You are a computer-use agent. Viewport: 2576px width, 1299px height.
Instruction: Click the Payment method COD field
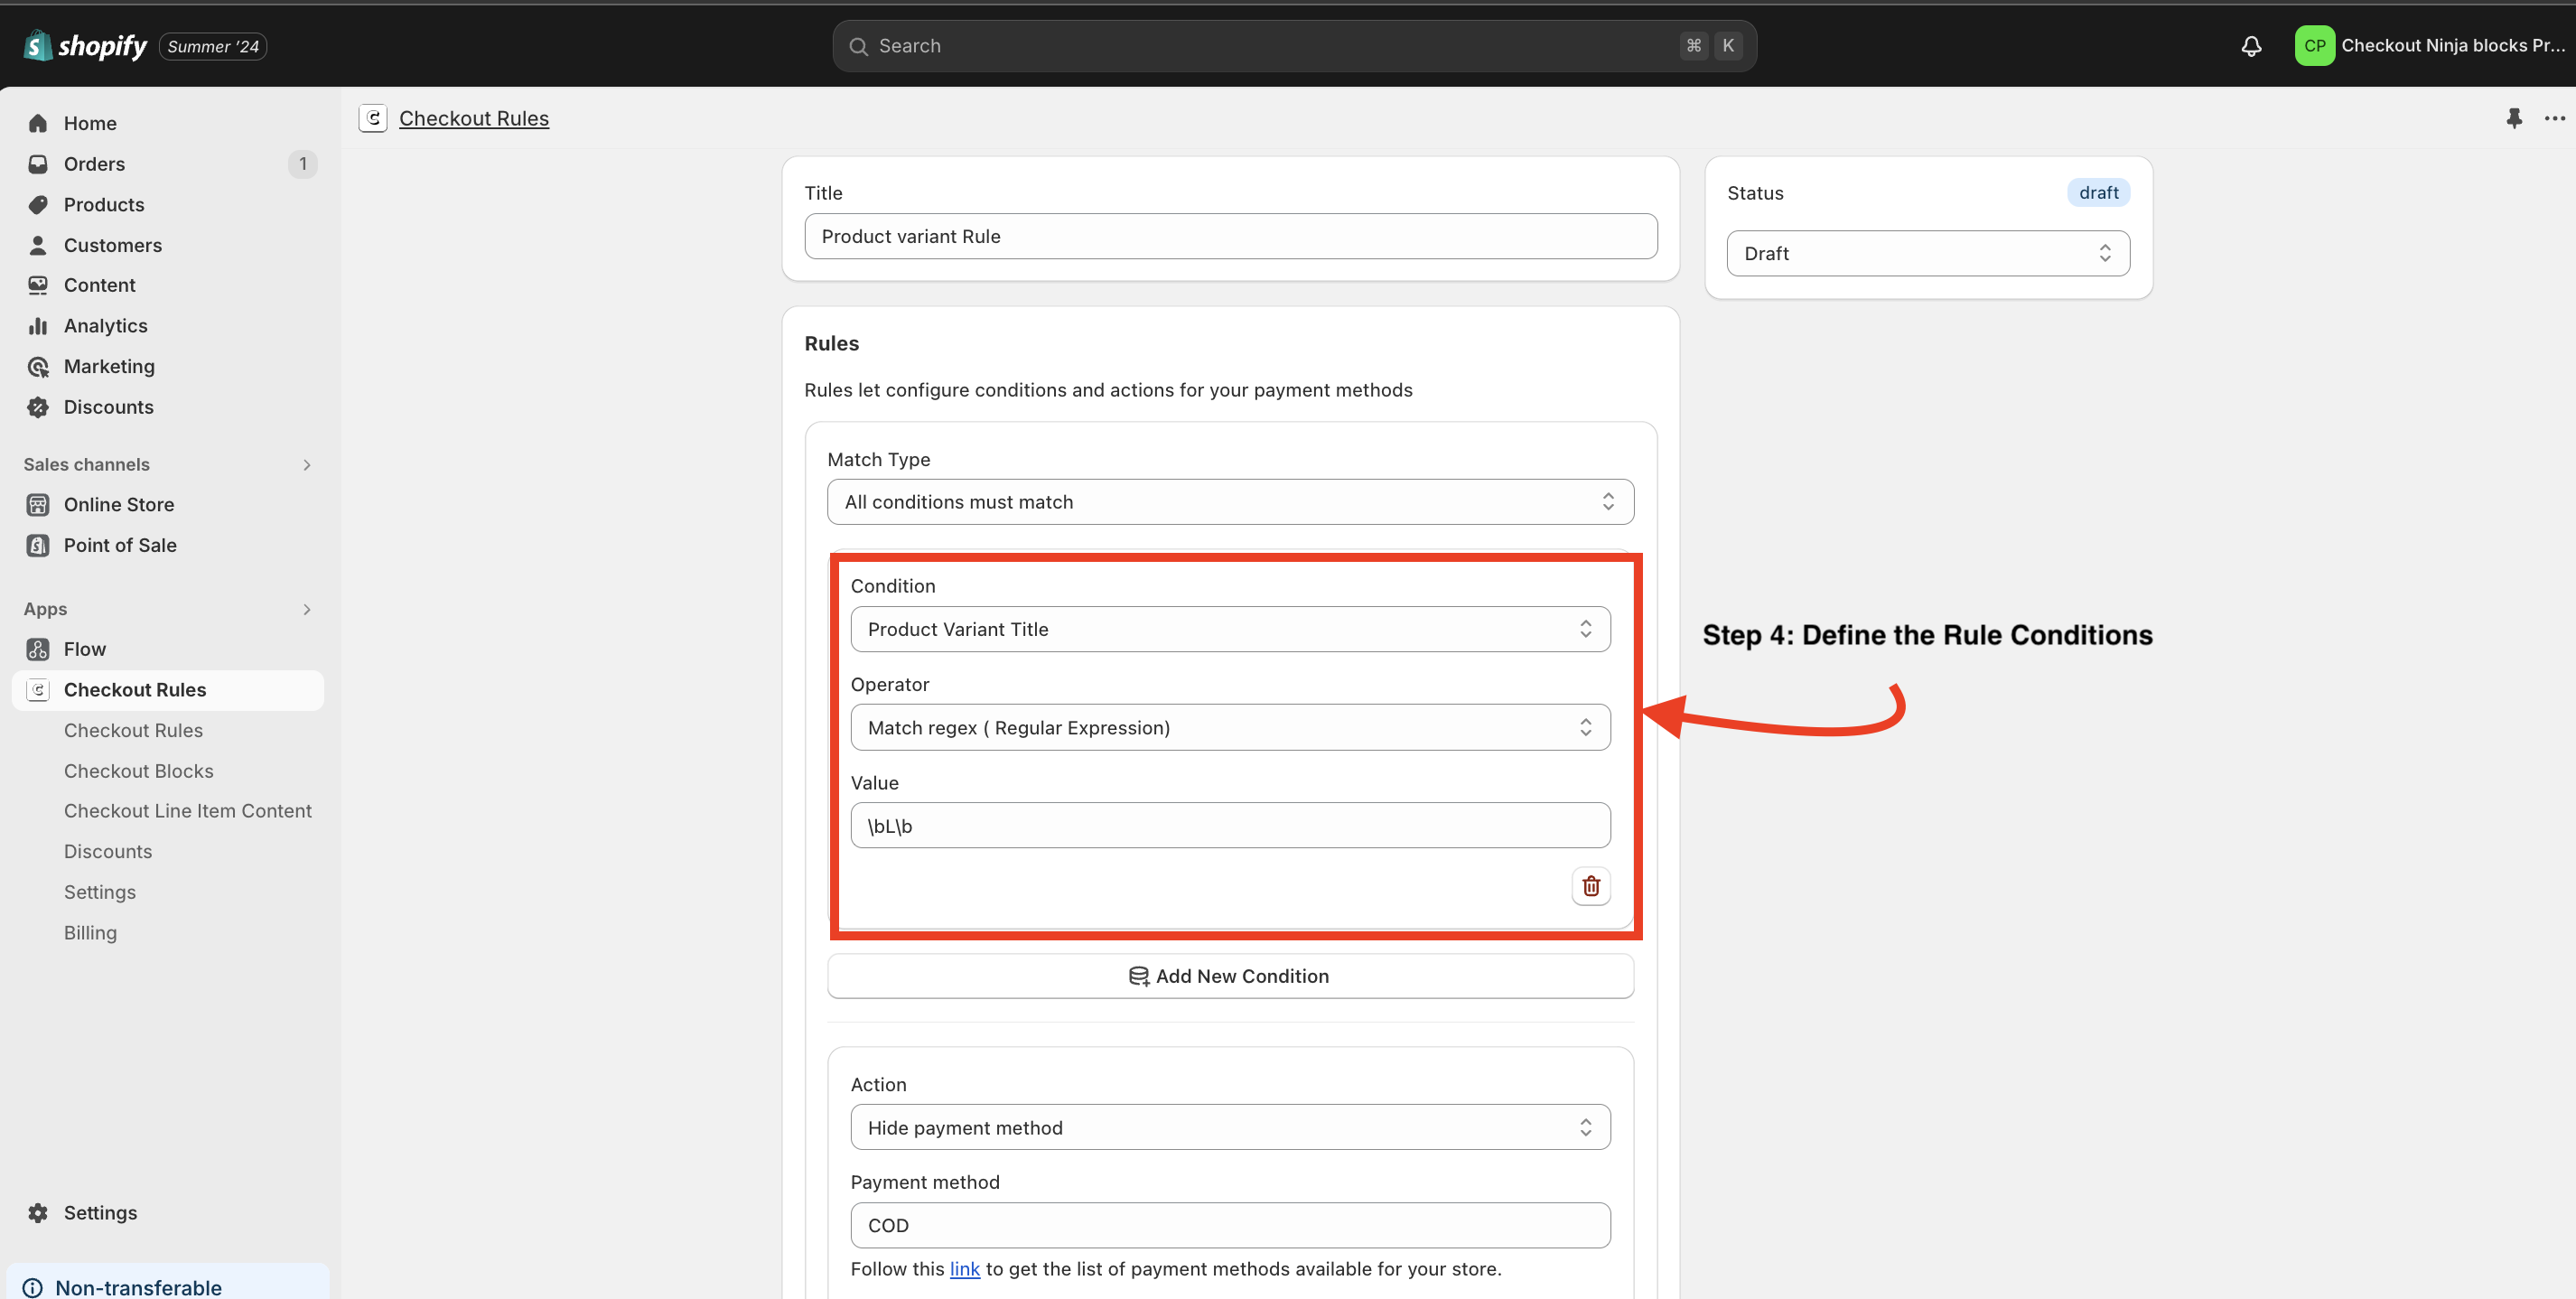click(x=1230, y=1225)
